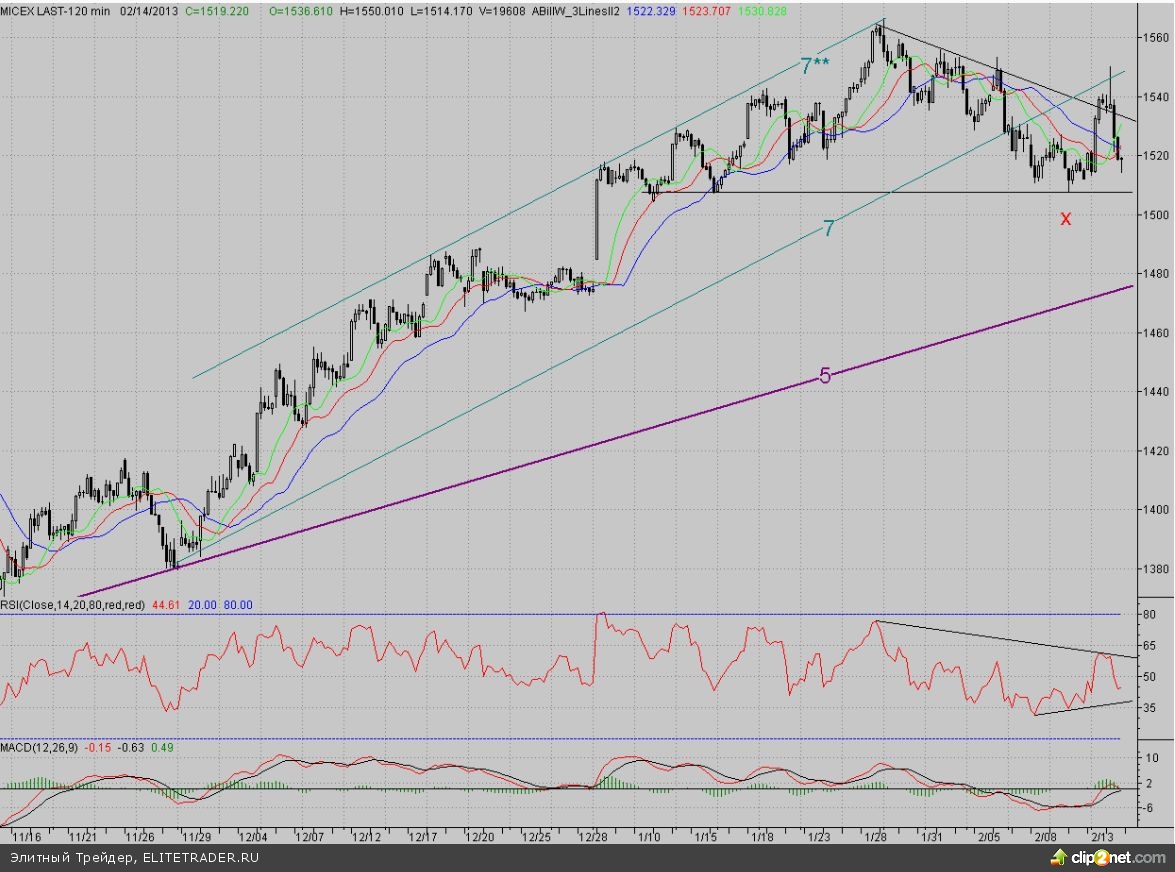Select the MACD(12,26,9) indicator label
Viewport: 1175px width, 872px height.
(x=40, y=747)
